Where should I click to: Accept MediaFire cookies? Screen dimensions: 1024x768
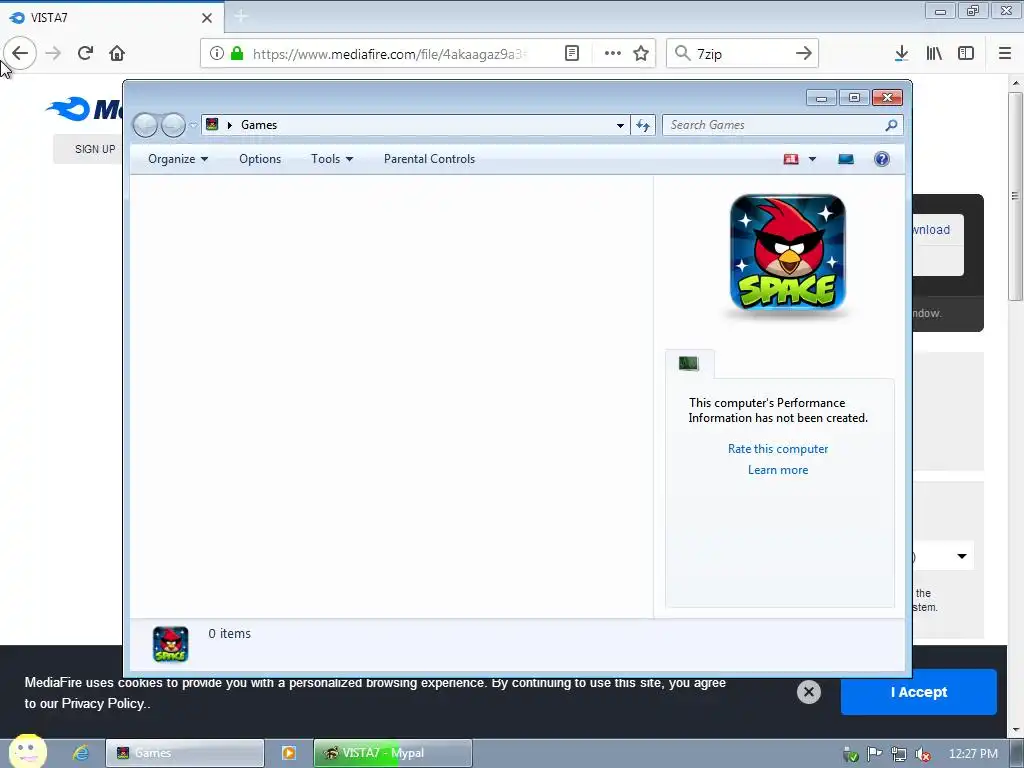[x=918, y=692]
